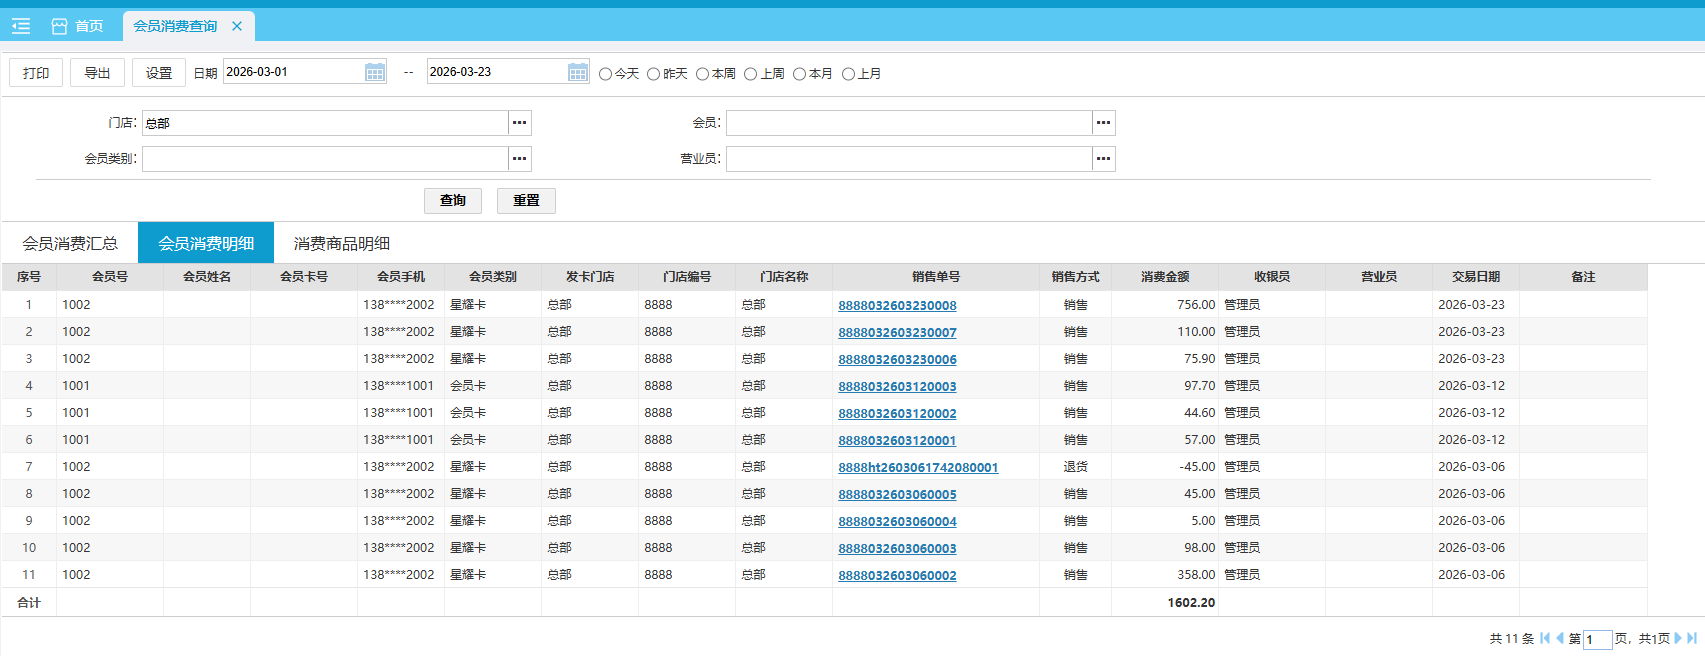Image resolution: width=1705 pixels, height=656 pixels.
Task: Open the start date calendar picker
Action: pyautogui.click(x=374, y=72)
